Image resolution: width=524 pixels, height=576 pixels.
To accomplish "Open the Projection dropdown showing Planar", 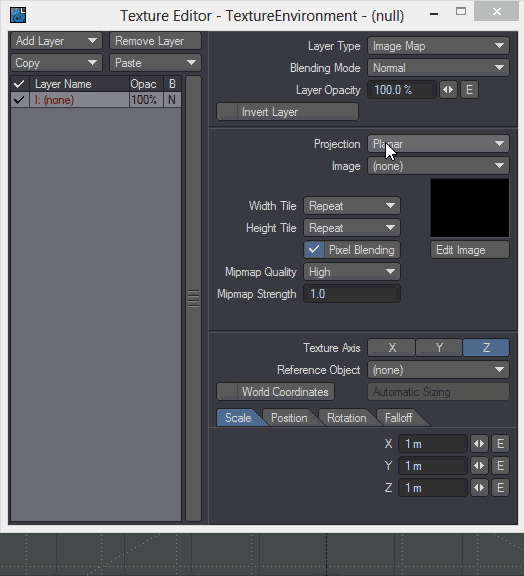I will pos(438,144).
